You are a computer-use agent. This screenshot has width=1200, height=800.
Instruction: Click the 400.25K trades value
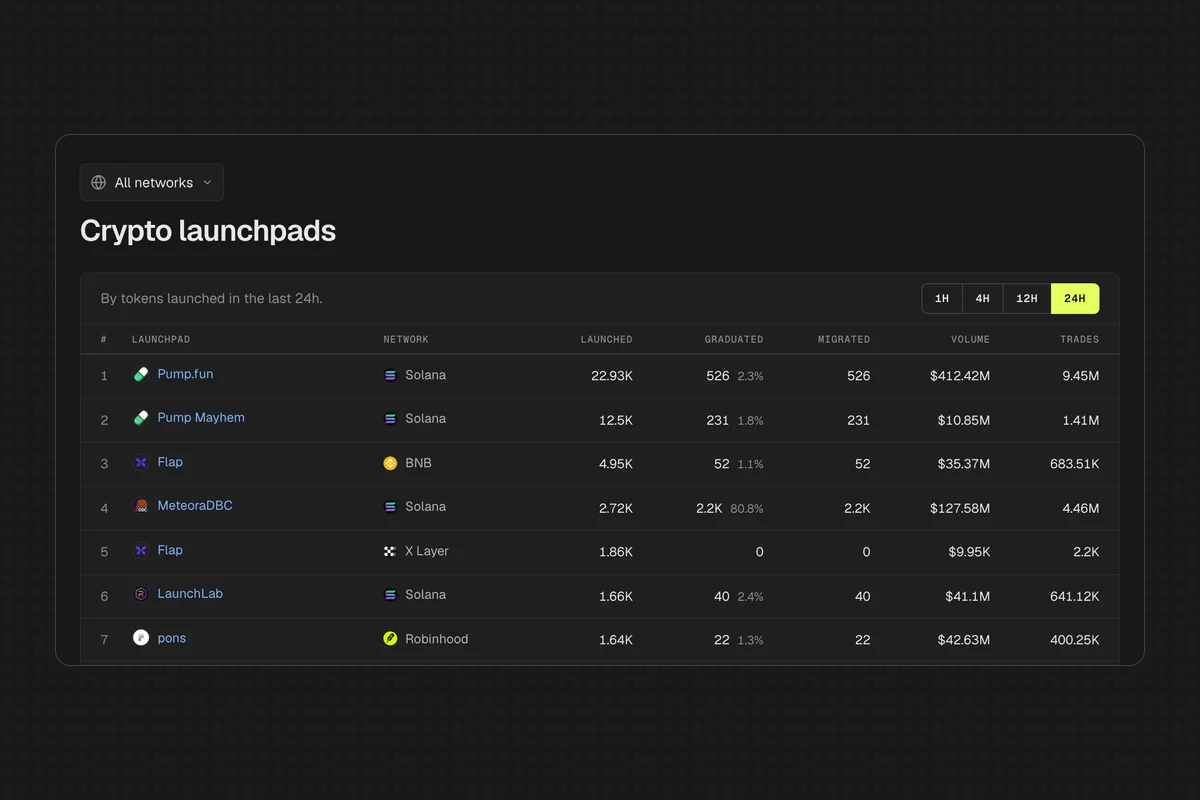[1075, 640]
